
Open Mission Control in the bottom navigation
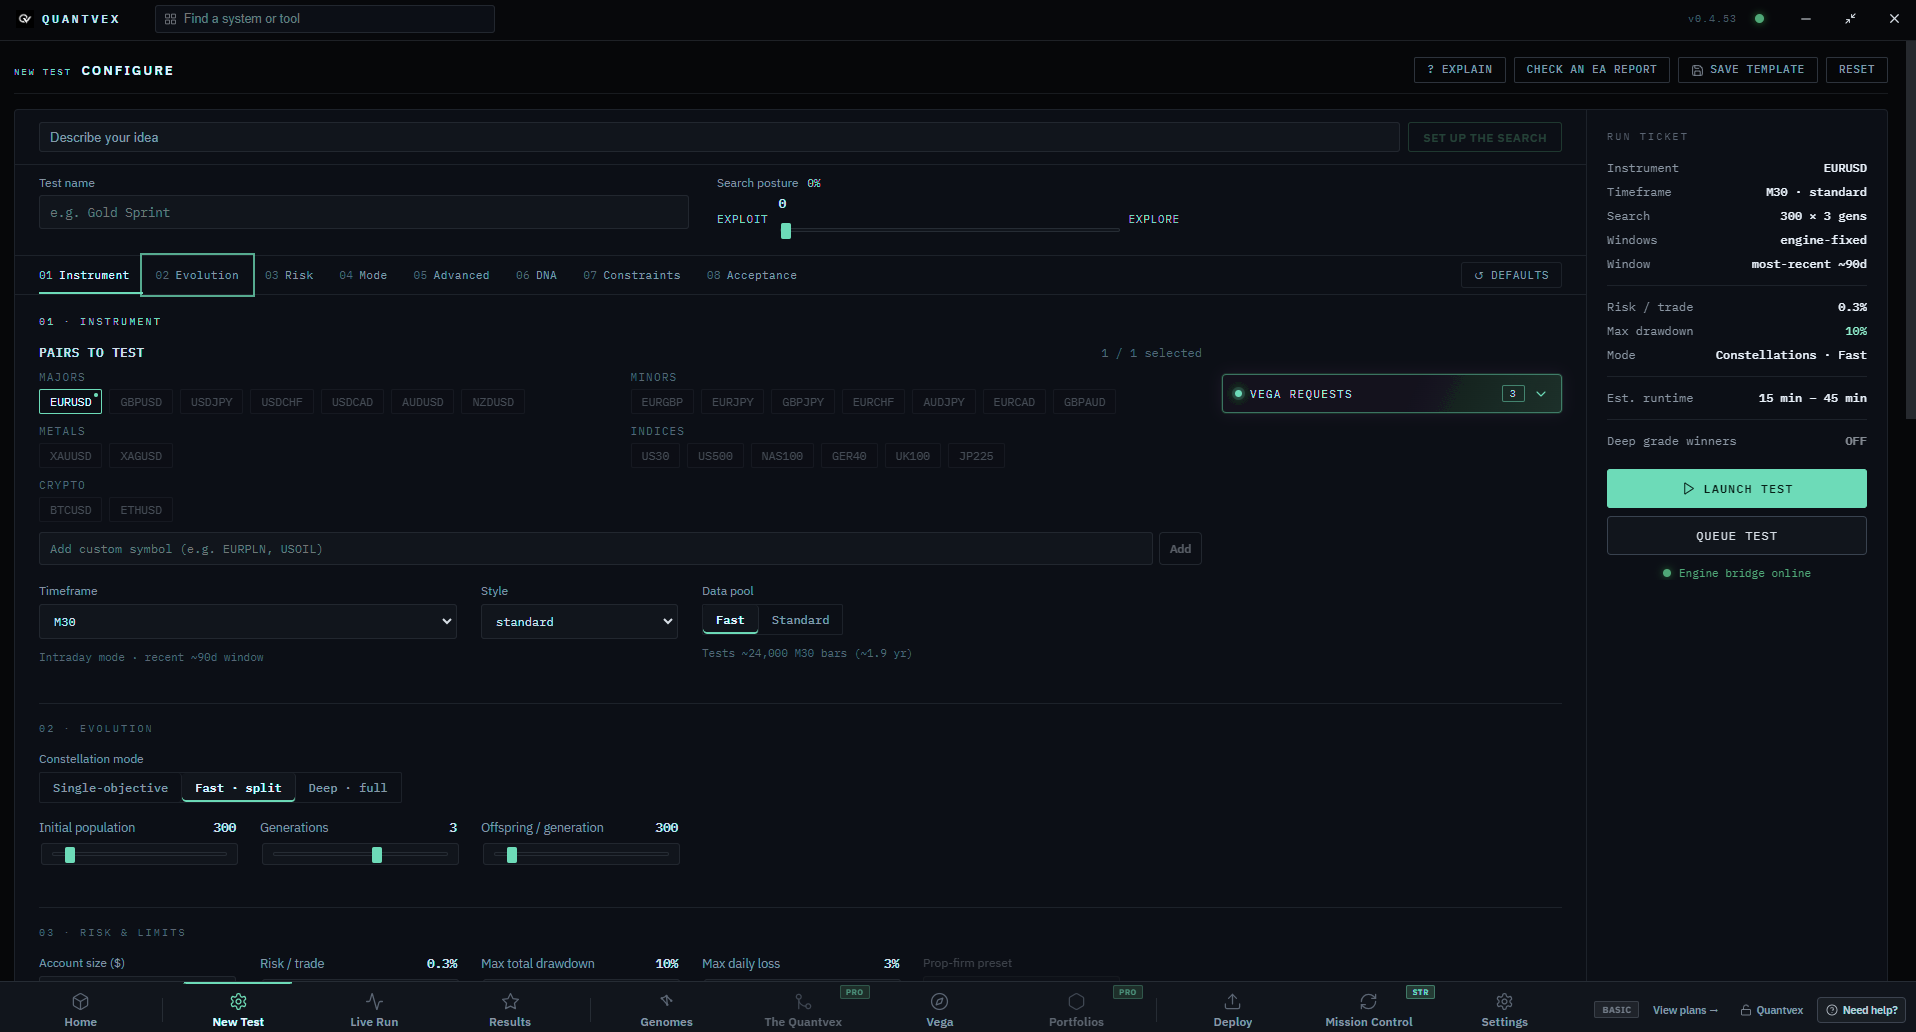pos(1369,1009)
